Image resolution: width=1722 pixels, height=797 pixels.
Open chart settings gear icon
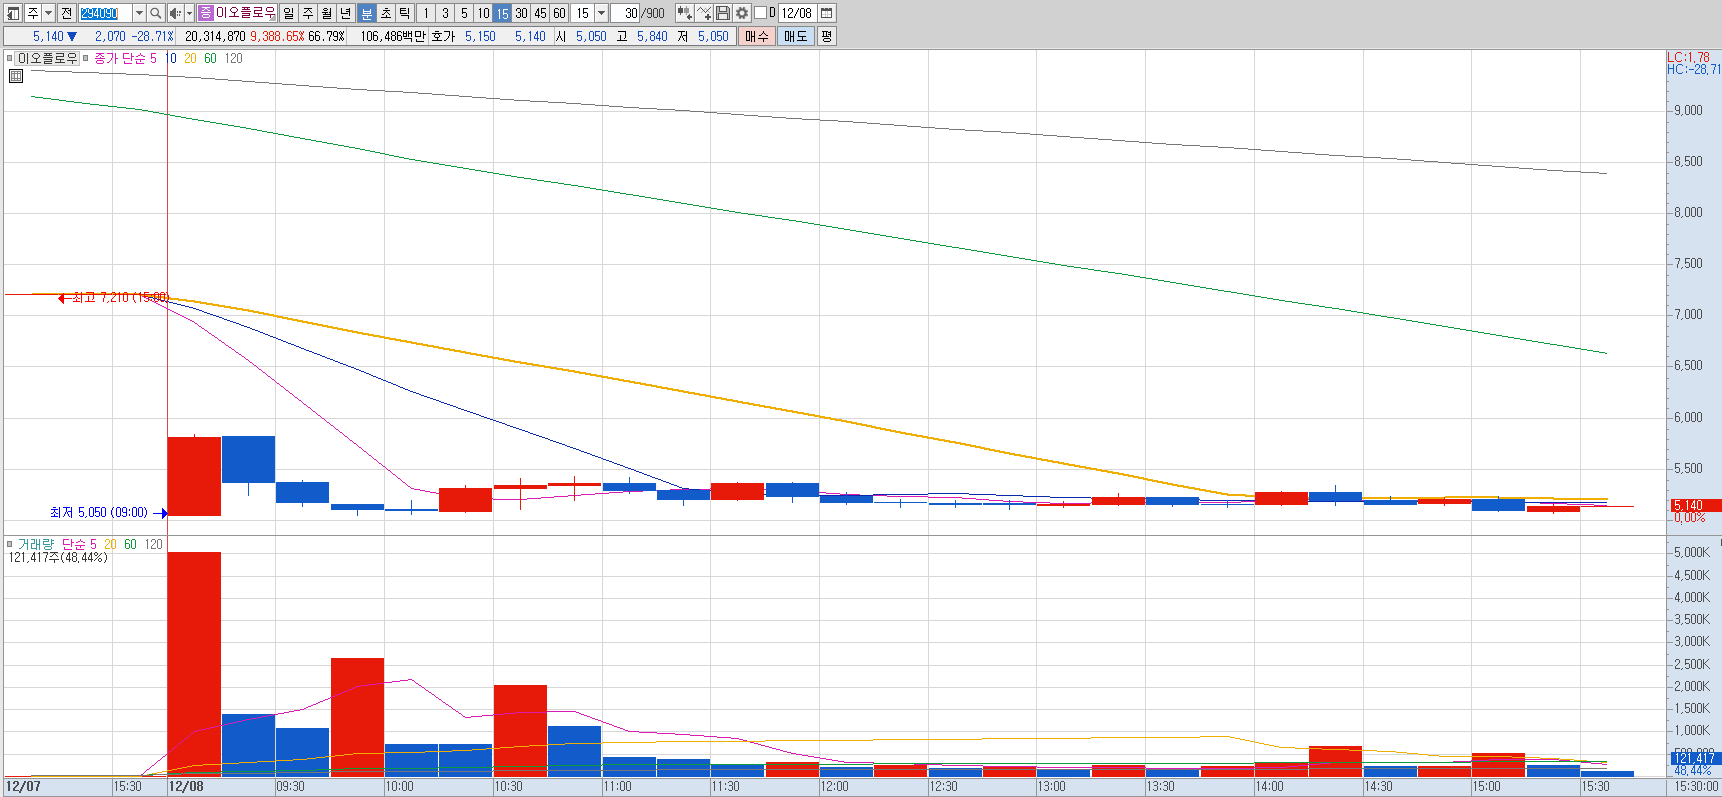(x=742, y=13)
